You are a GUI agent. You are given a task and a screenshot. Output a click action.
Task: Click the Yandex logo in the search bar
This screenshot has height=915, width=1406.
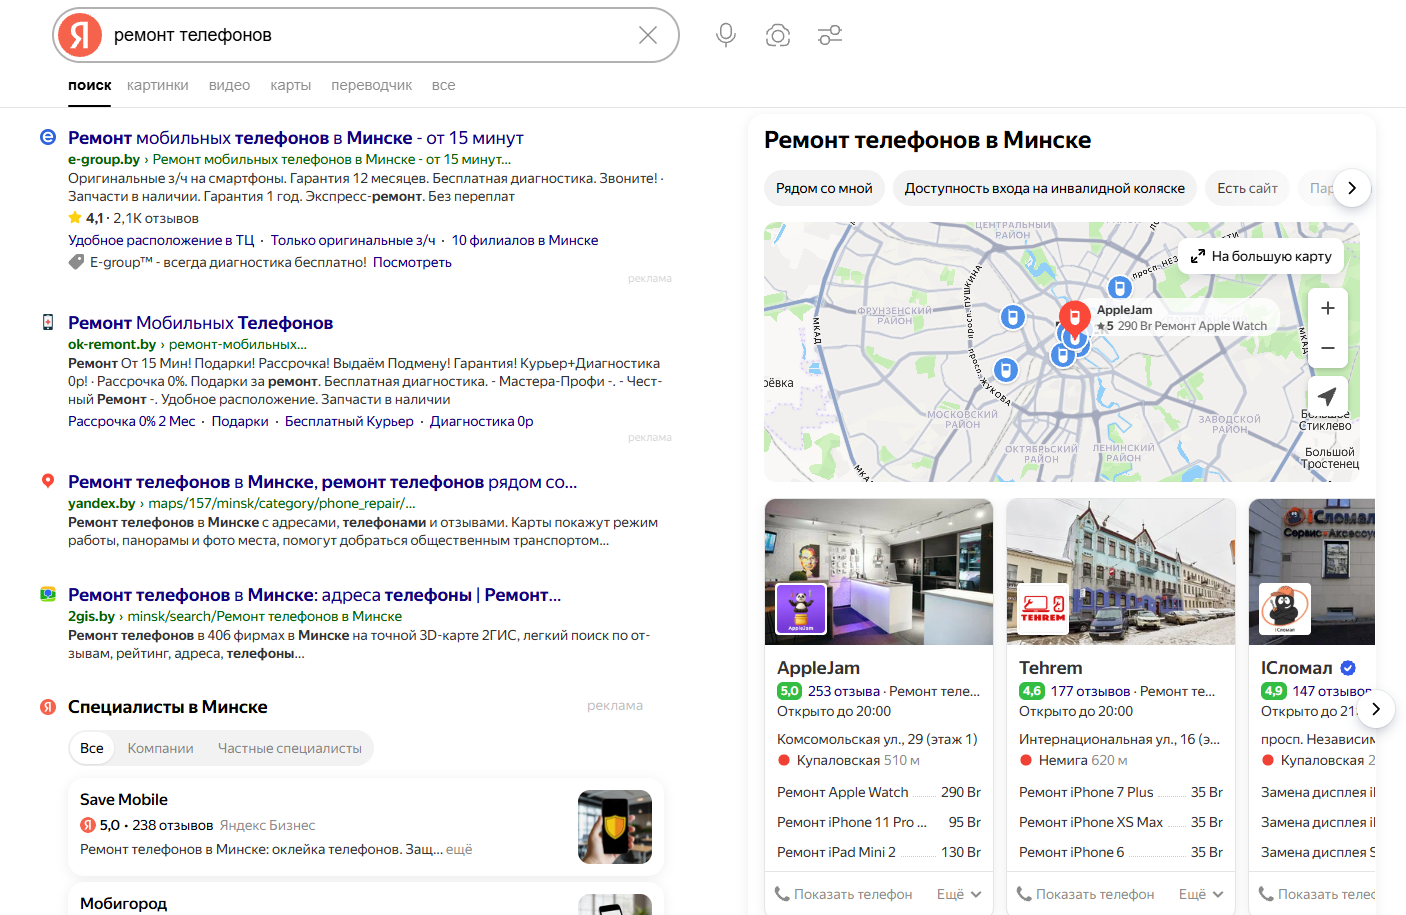(80, 35)
